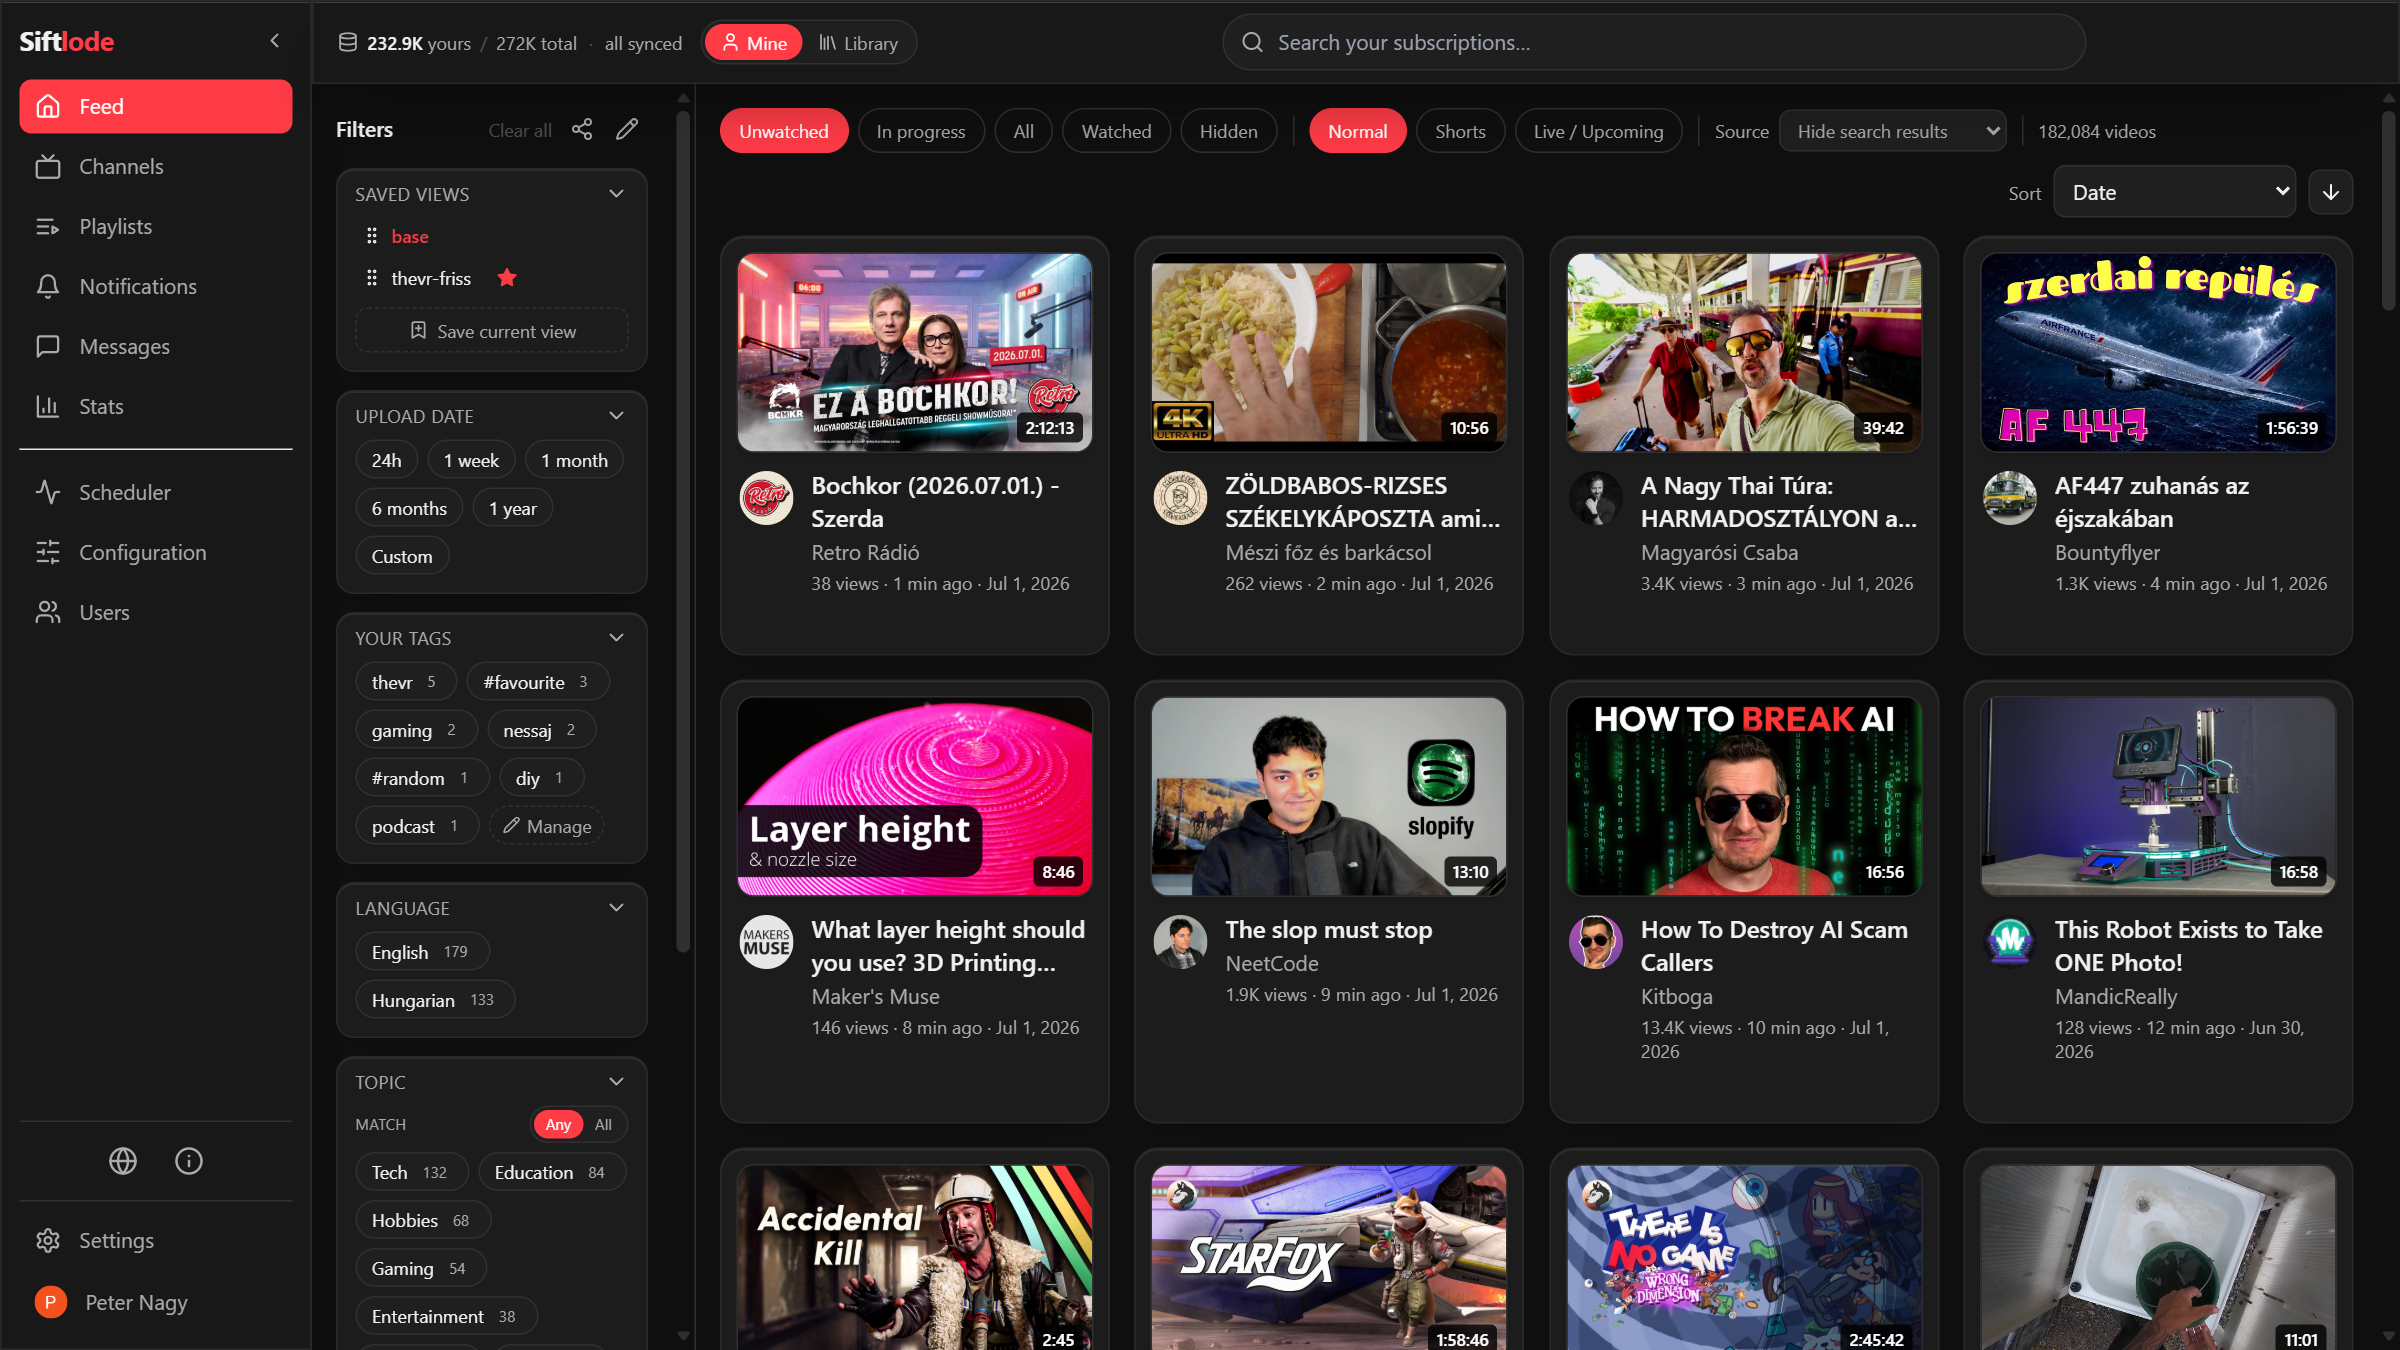This screenshot has height=1350, width=2400.
Task: Click the drag handle beside base view
Action: [x=372, y=236]
